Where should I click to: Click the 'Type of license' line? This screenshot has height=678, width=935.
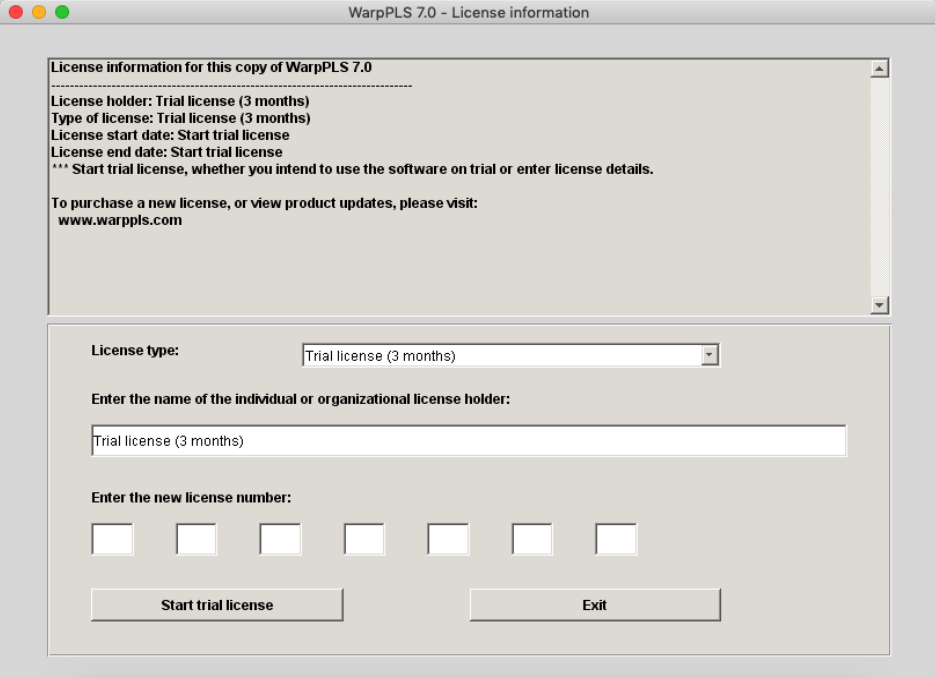click(x=181, y=118)
